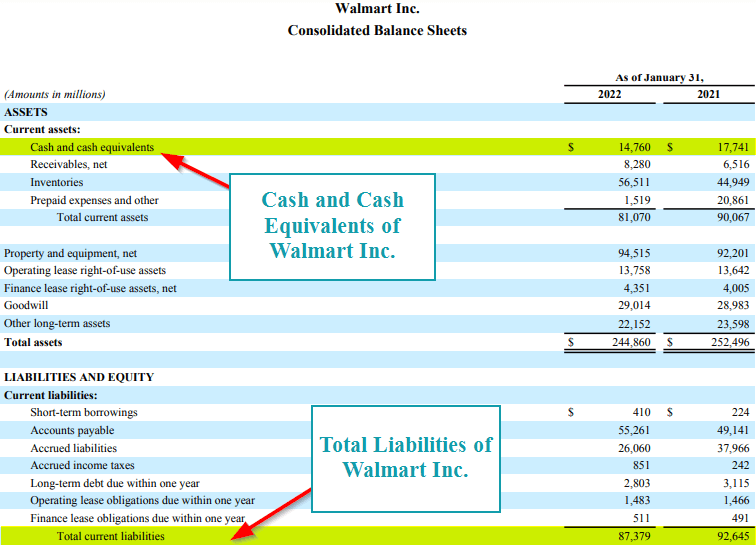
Task: Select the 2022 column heading
Action: tap(609, 95)
